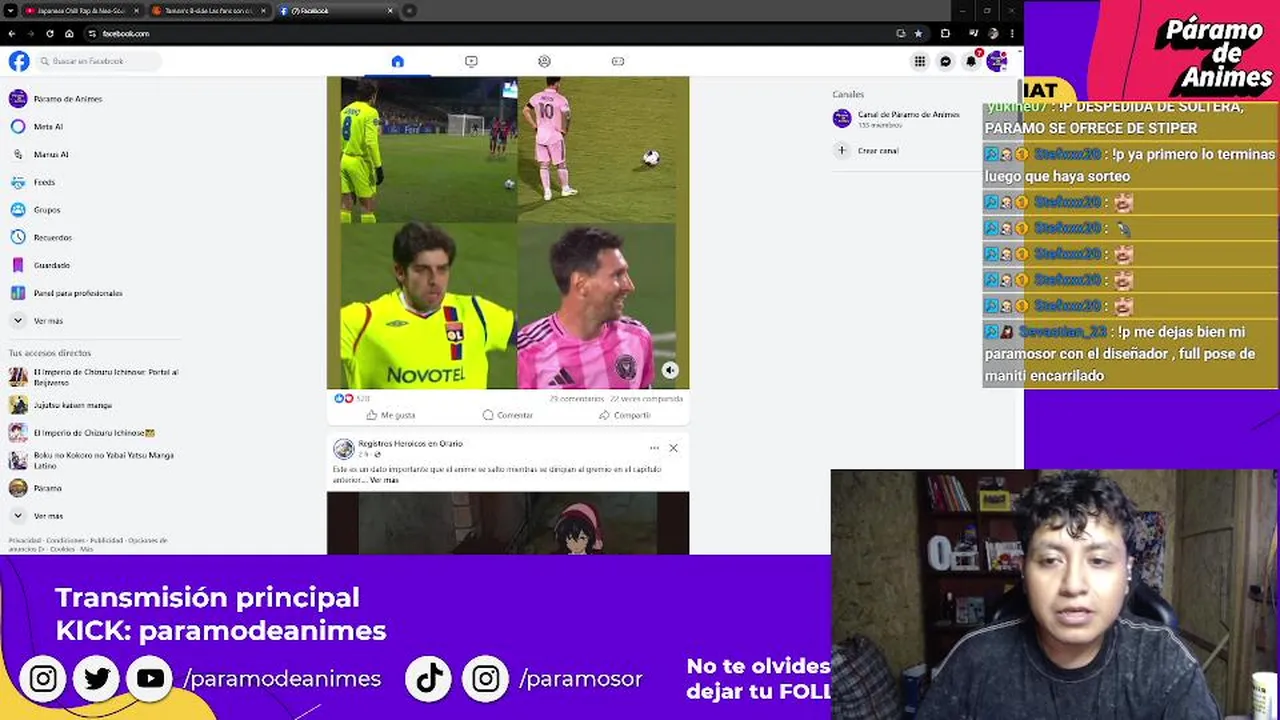Viewport: 1280px width, 720px height.
Task: Open the Gaming icon in top navigation
Action: pos(618,61)
